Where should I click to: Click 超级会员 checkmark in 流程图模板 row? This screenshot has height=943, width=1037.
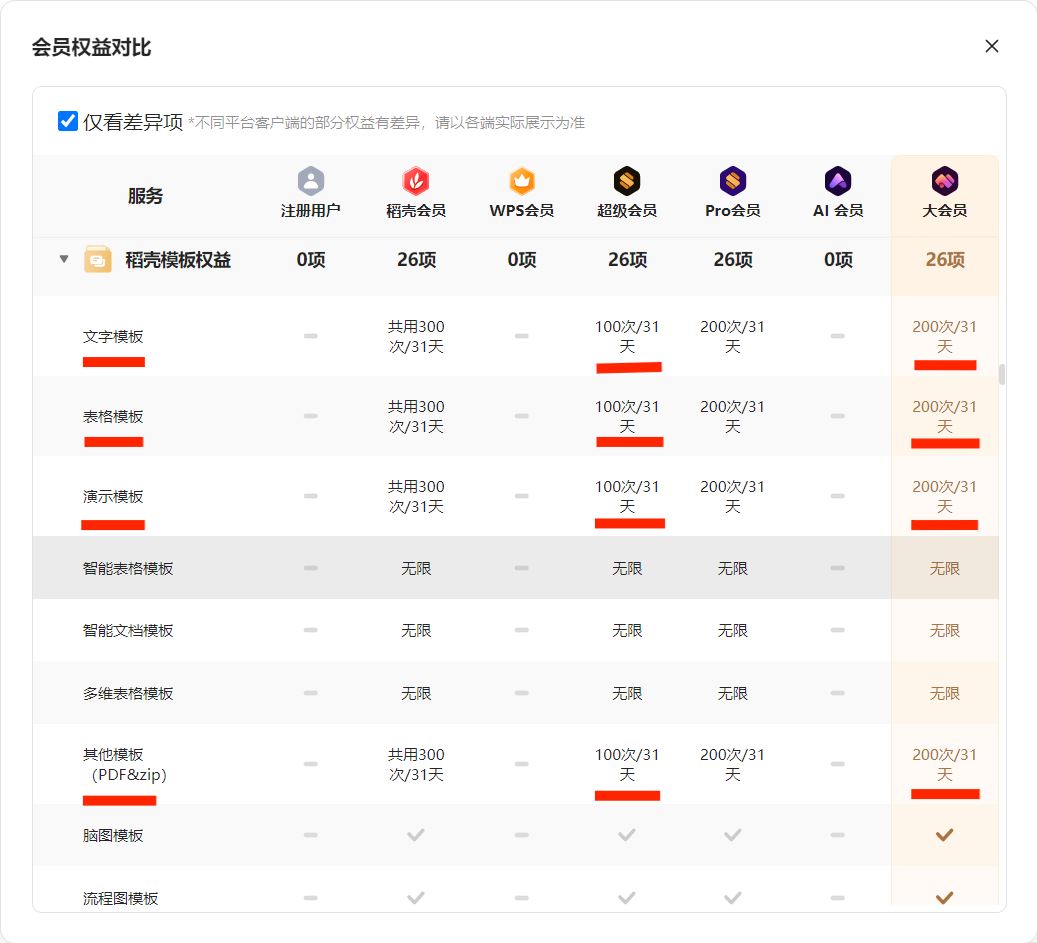(627, 898)
